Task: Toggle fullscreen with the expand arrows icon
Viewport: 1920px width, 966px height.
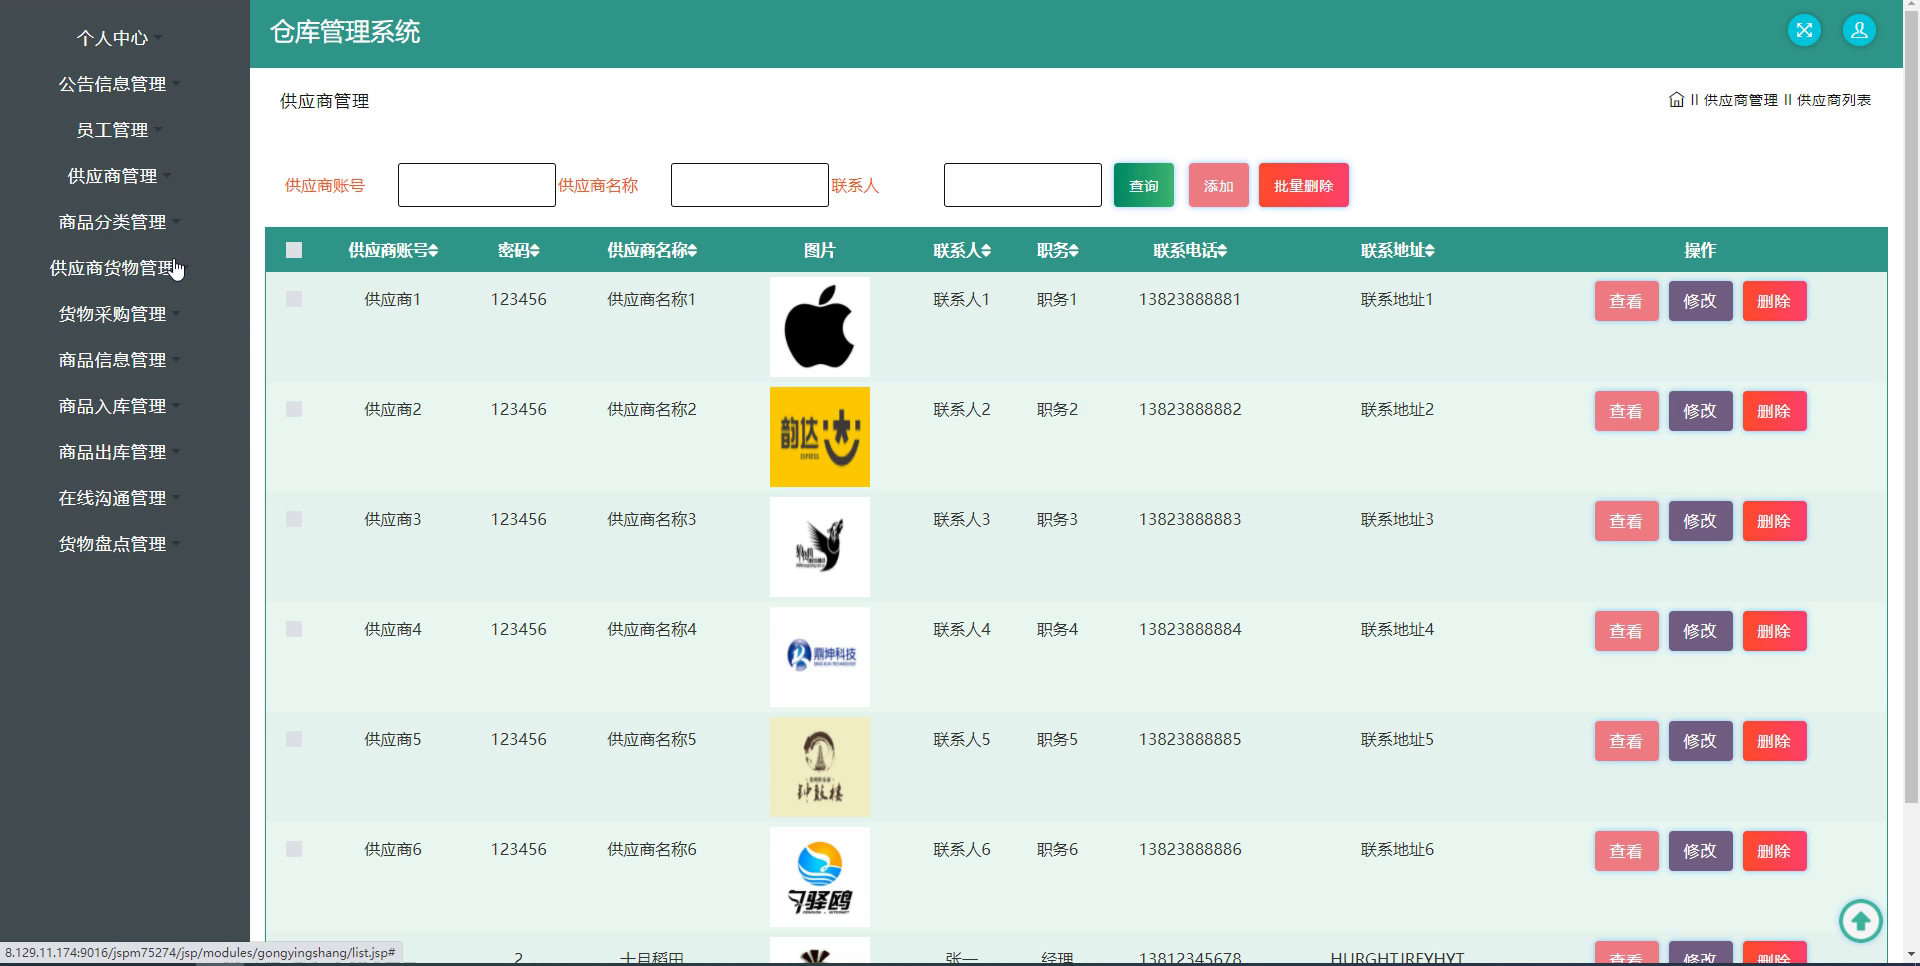Action: pos(1804,30)
